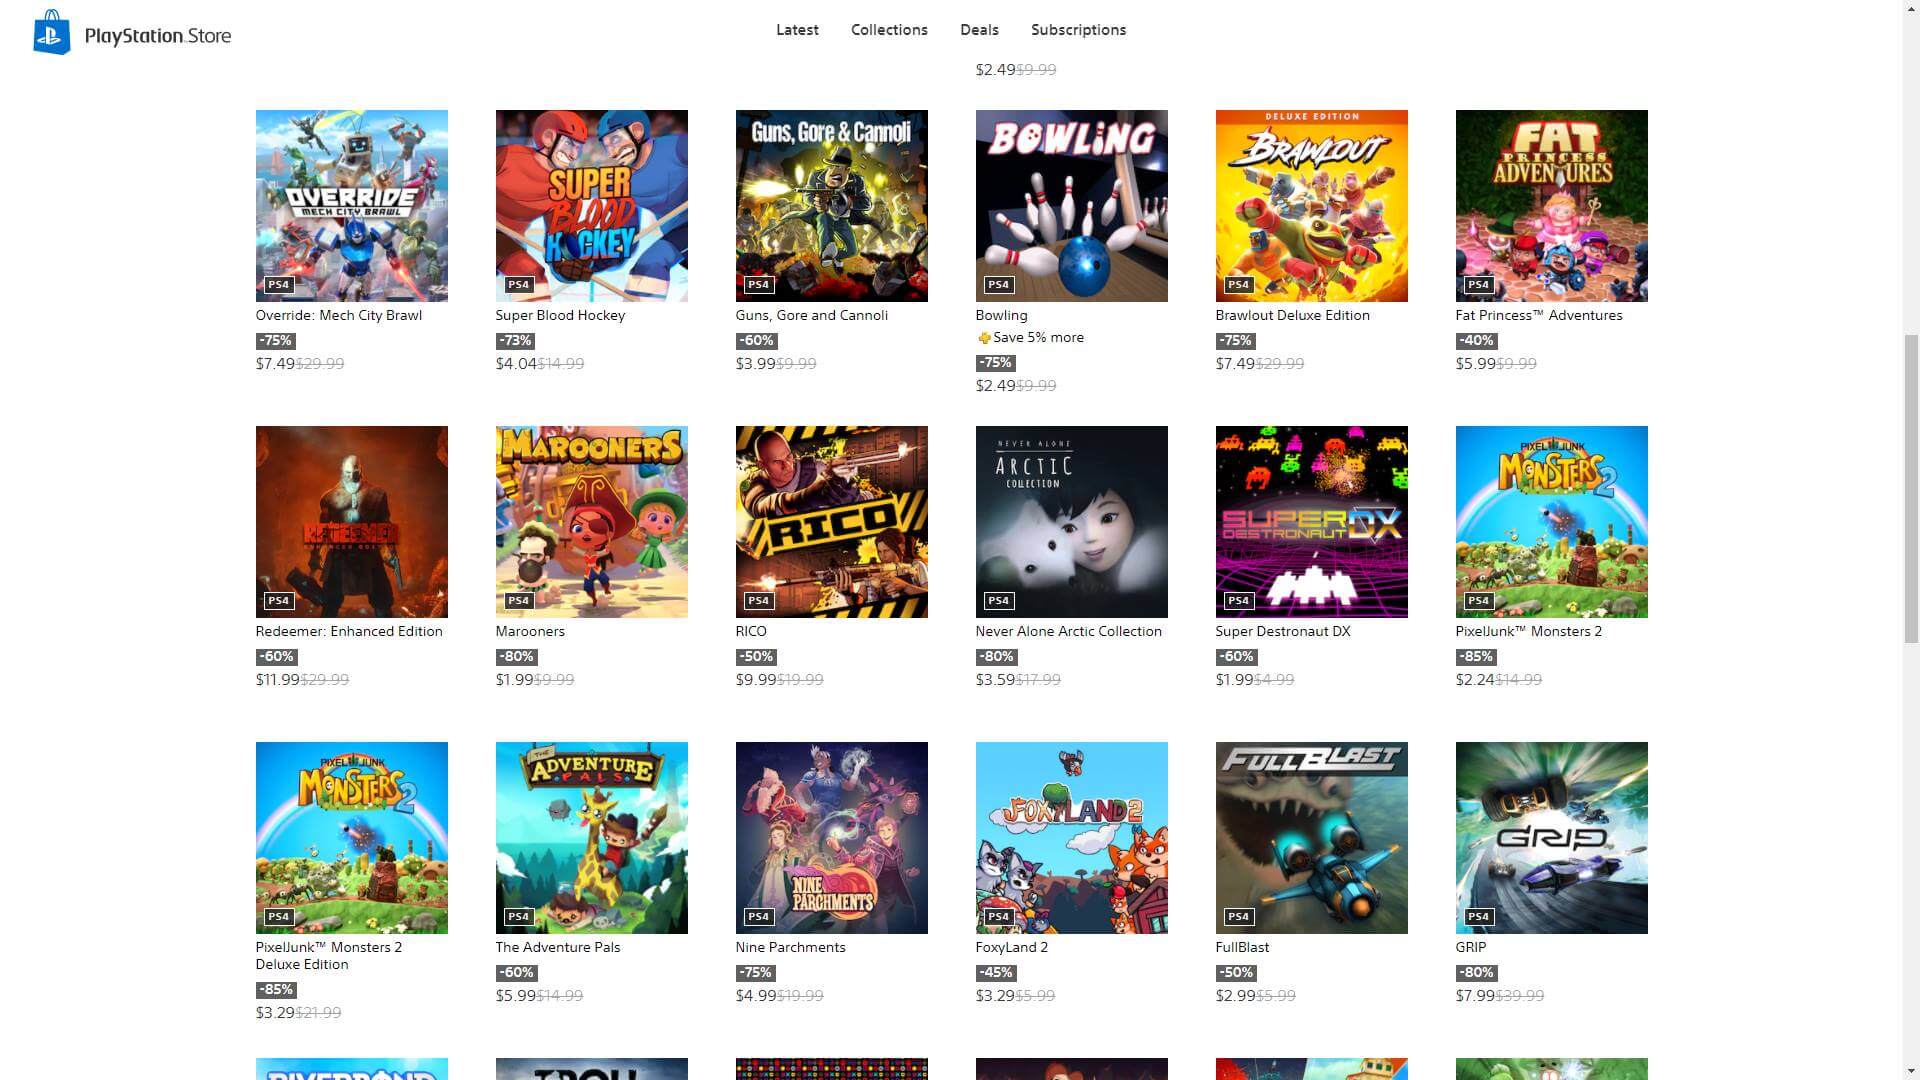
Task: Click the PlayStation Store shopping bag logo
Action: coord(52,33)
